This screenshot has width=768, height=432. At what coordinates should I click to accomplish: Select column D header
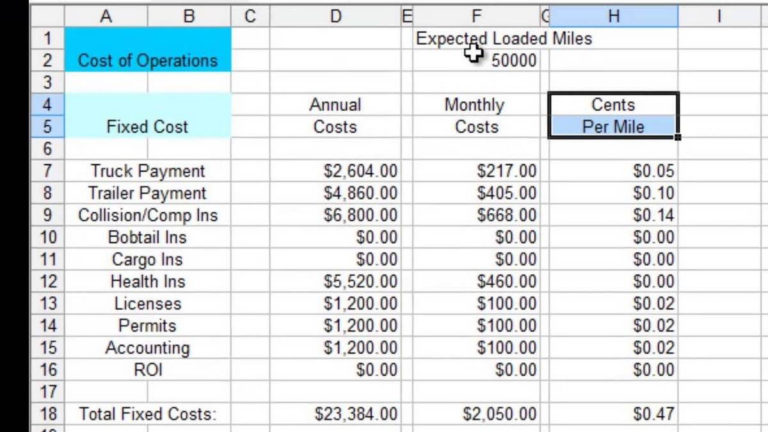coord(335,16)
